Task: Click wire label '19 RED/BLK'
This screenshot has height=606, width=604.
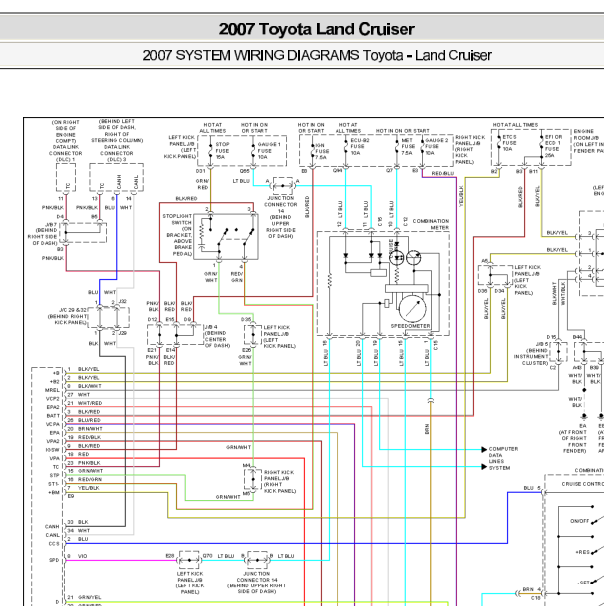Action: click(x=84, y=437)
